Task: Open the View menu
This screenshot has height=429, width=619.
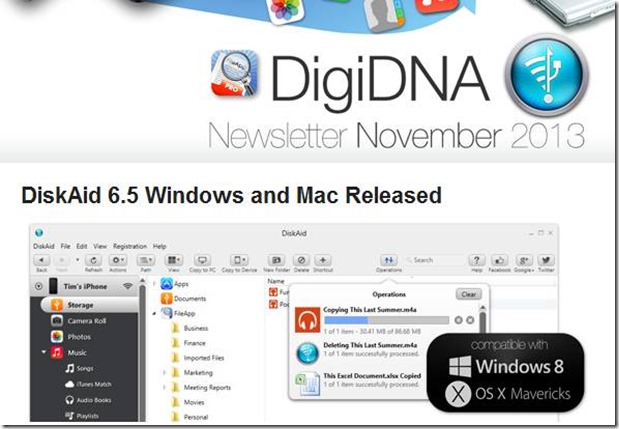Action: [x=100, y=246]
